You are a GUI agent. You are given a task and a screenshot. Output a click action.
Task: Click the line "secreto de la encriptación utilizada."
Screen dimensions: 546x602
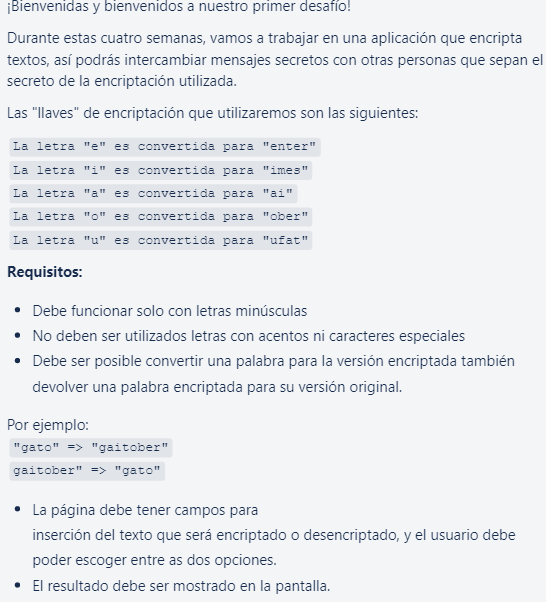122,81
